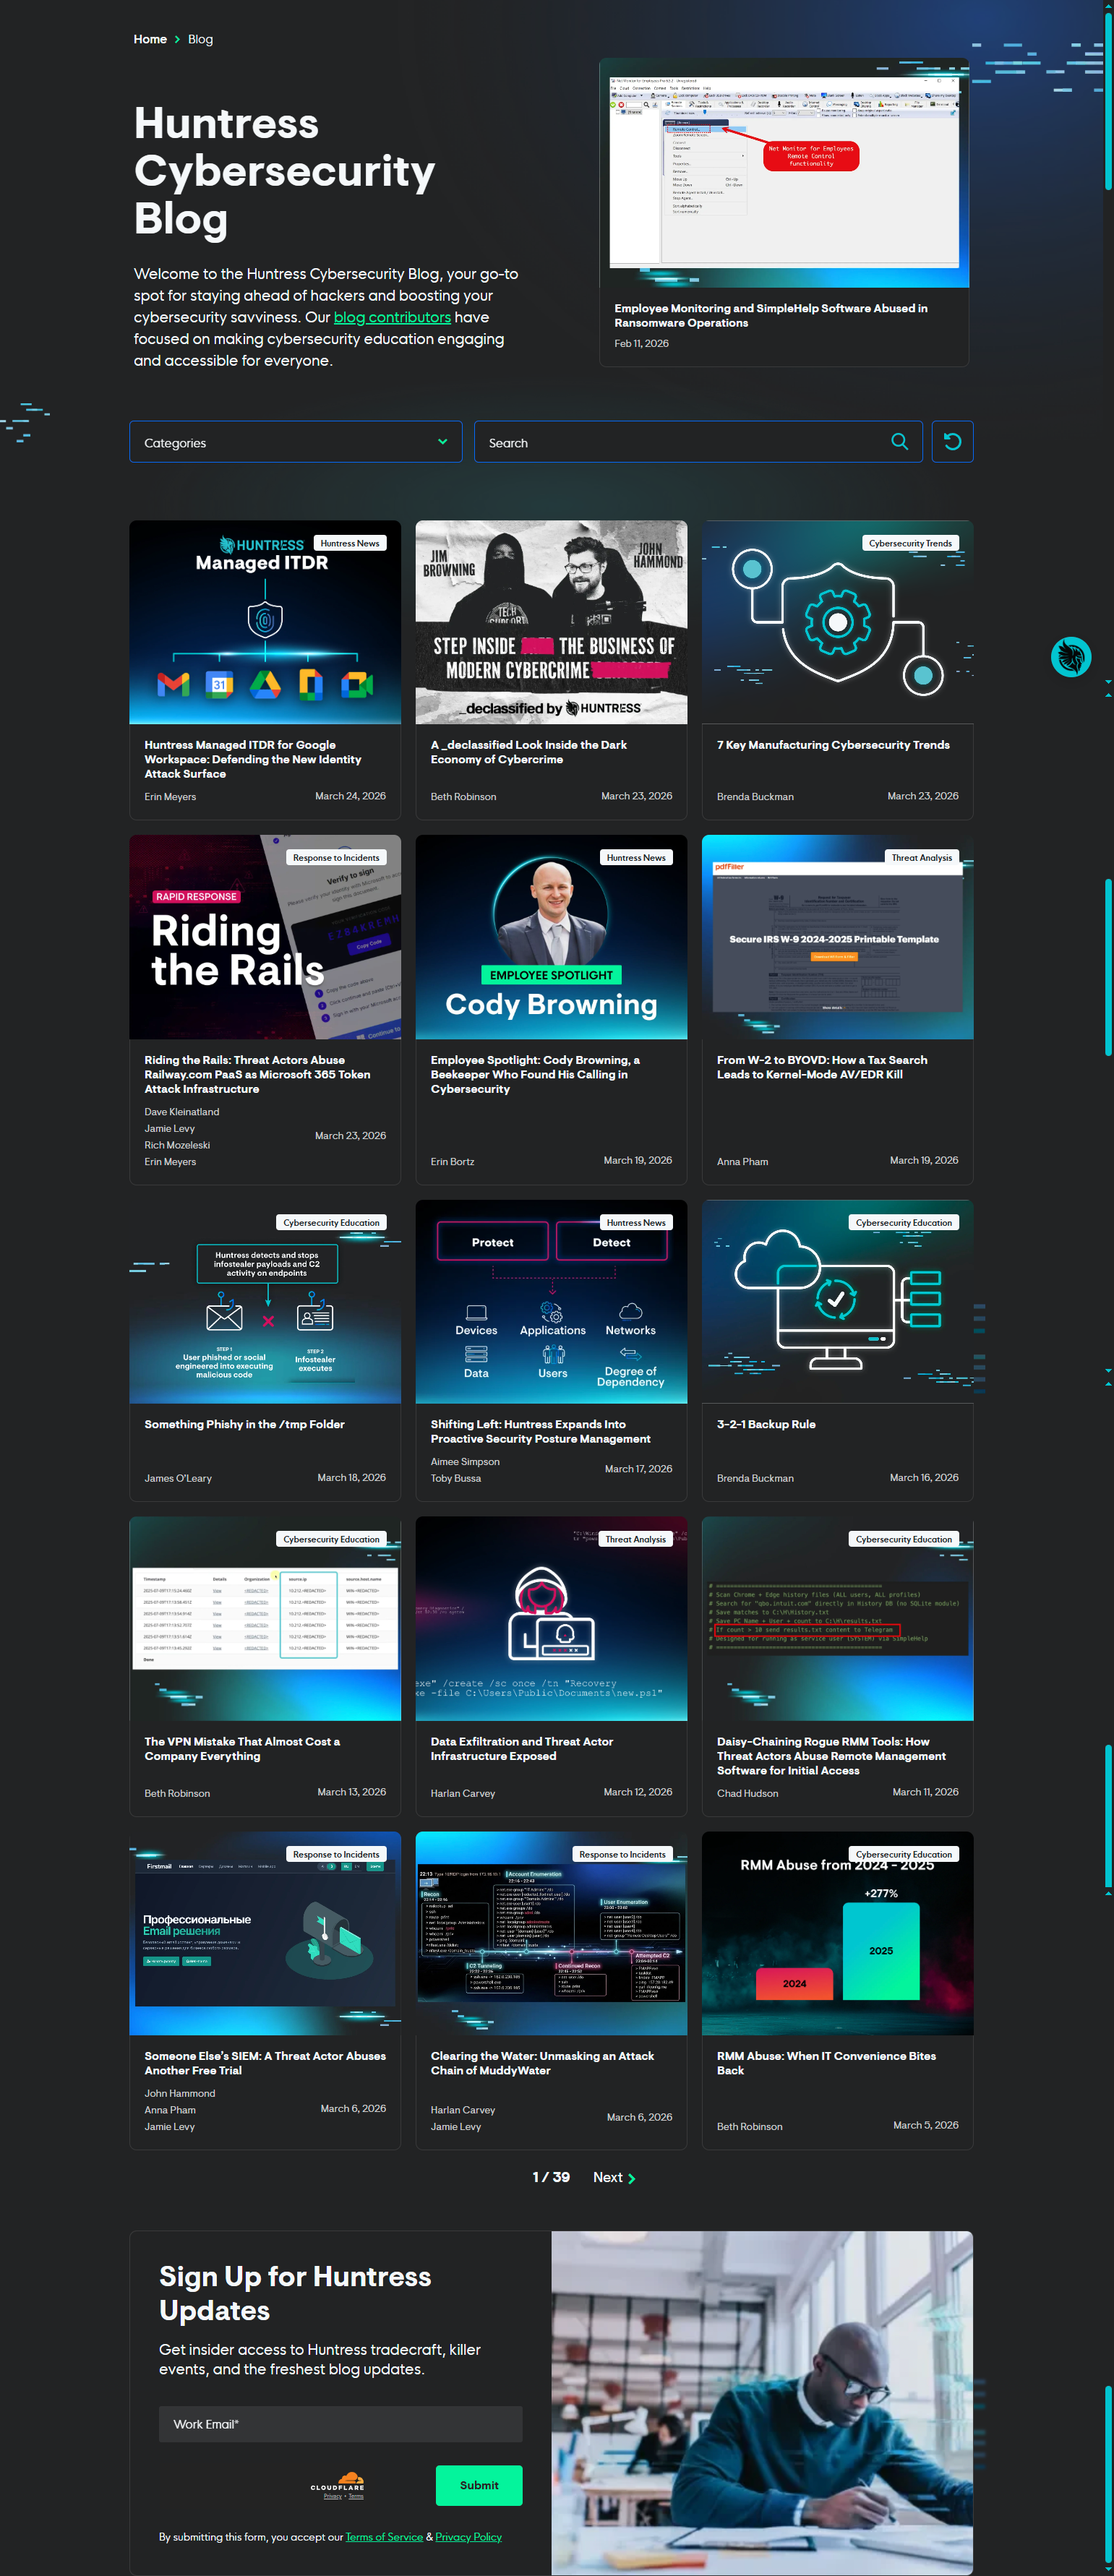This screenshot has width=1114, height=2576.
Task: Click the breadcrumb chevron separator after Home
Action: pyautogui.click(x=177, y=40)
